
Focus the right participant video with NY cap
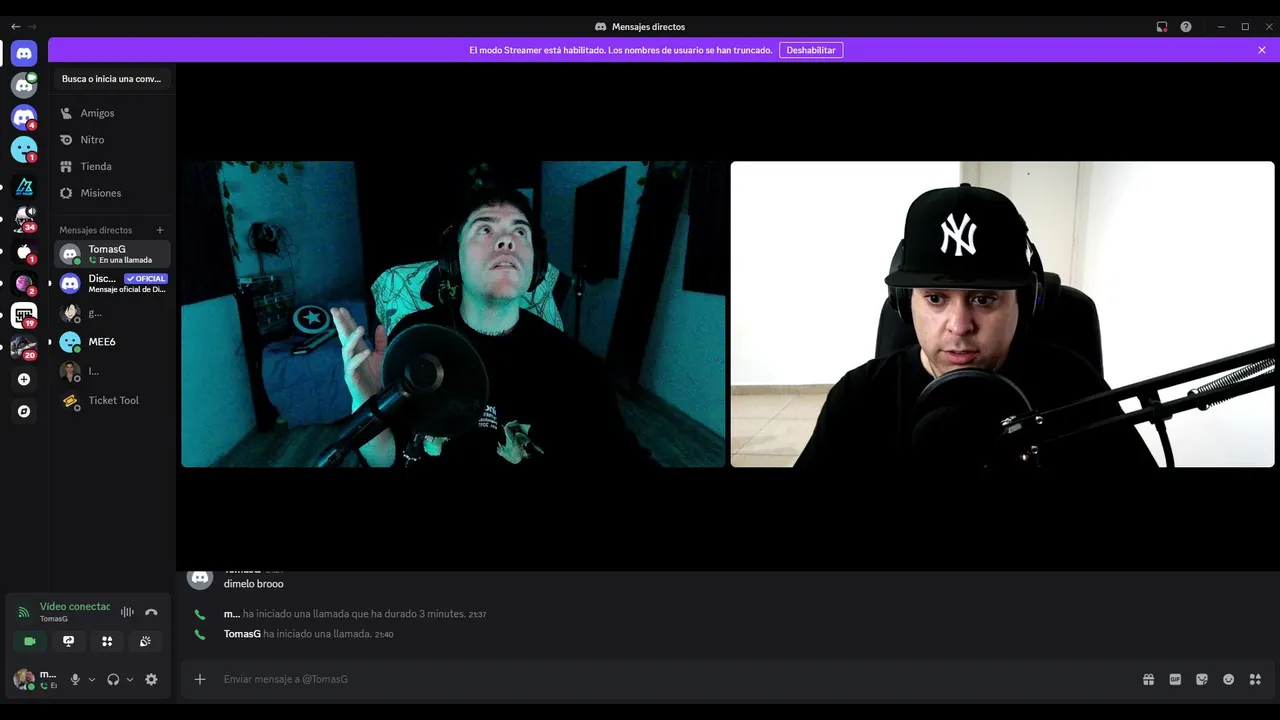pos(1002,314)
